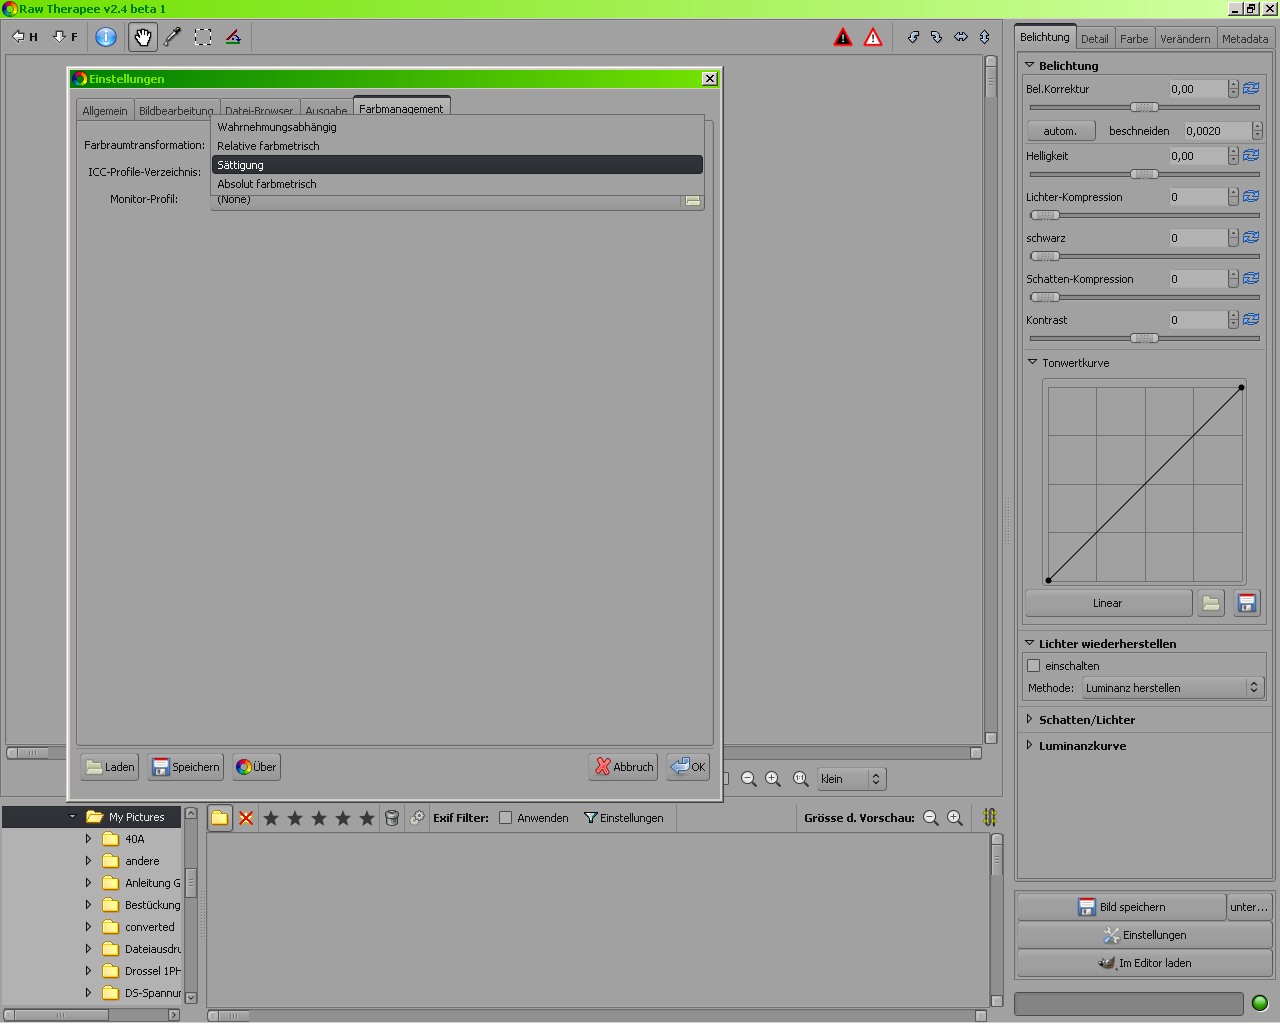Viewport: 1280px width, 1024px height.
Task: Expand the Schatten/Lichter section
Action: [x=1086, y=720]
